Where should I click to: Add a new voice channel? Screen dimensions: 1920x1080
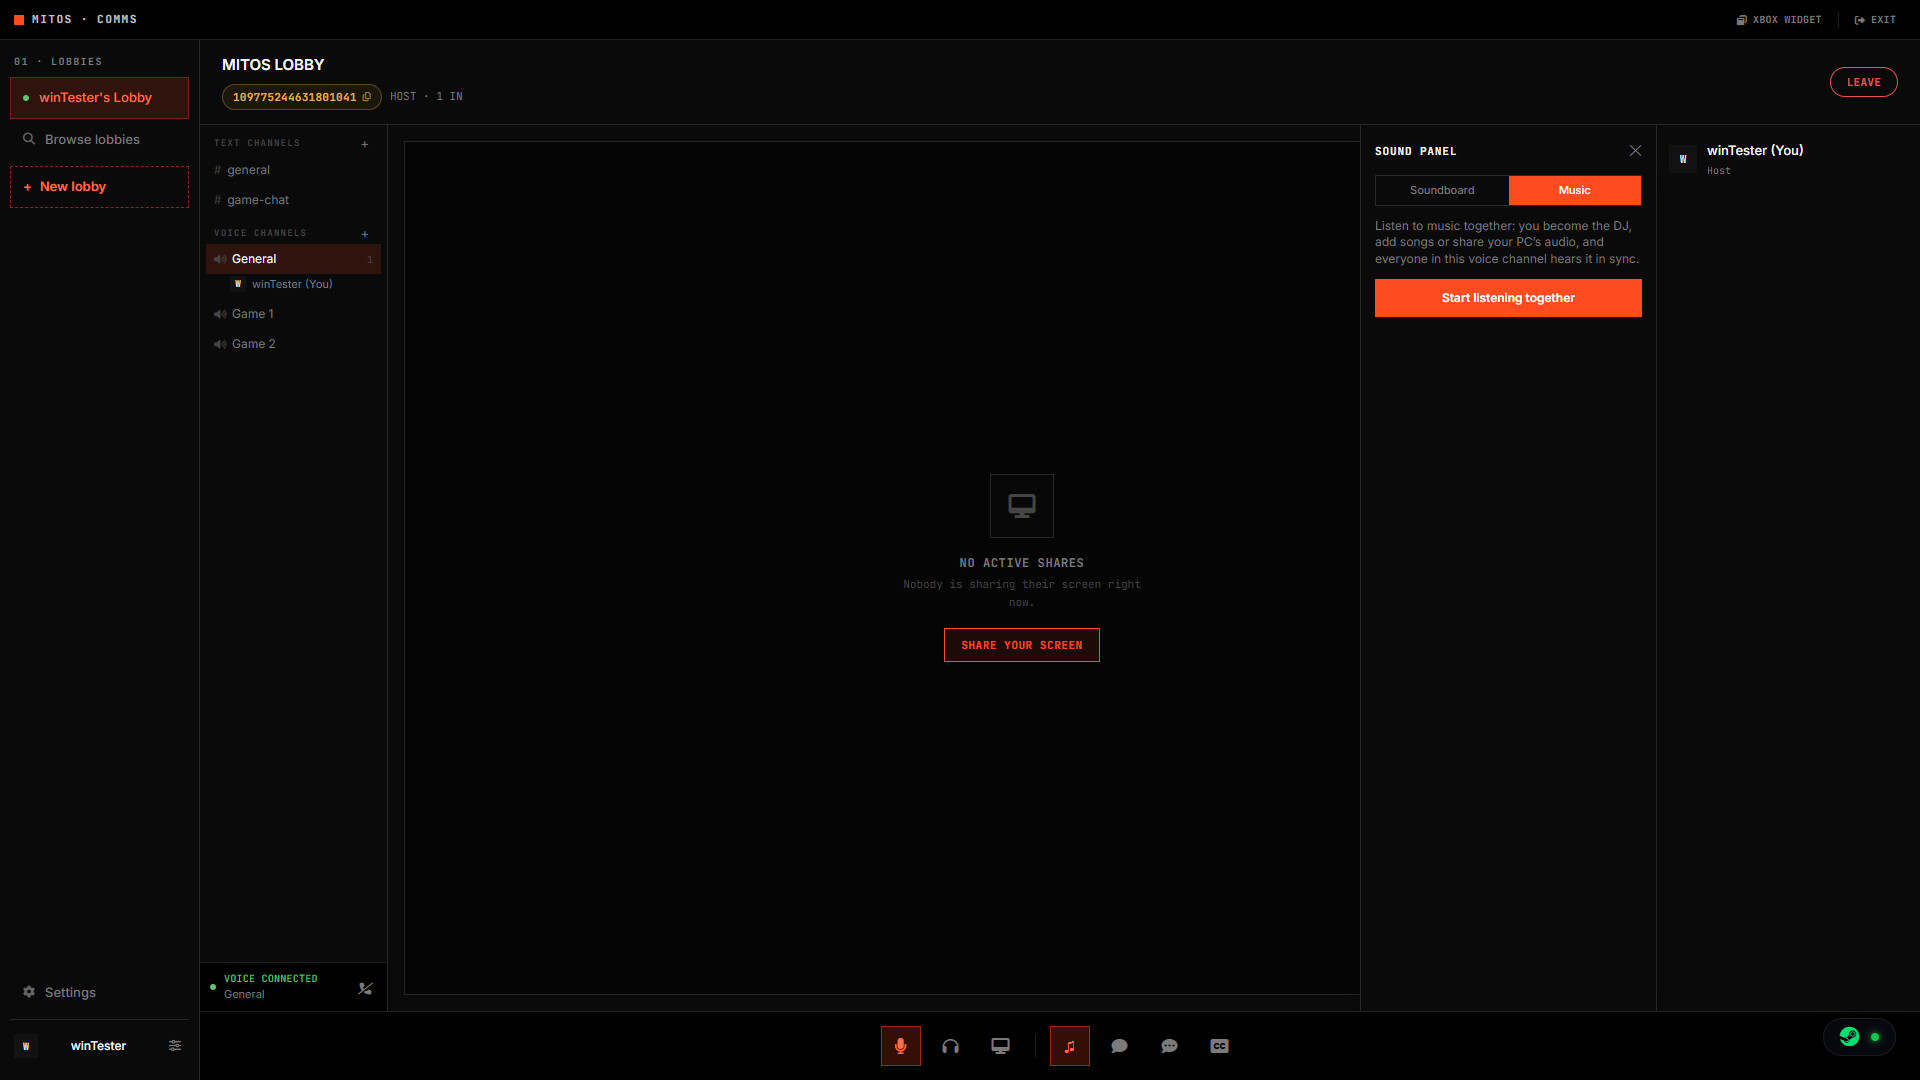click(365, 234)
